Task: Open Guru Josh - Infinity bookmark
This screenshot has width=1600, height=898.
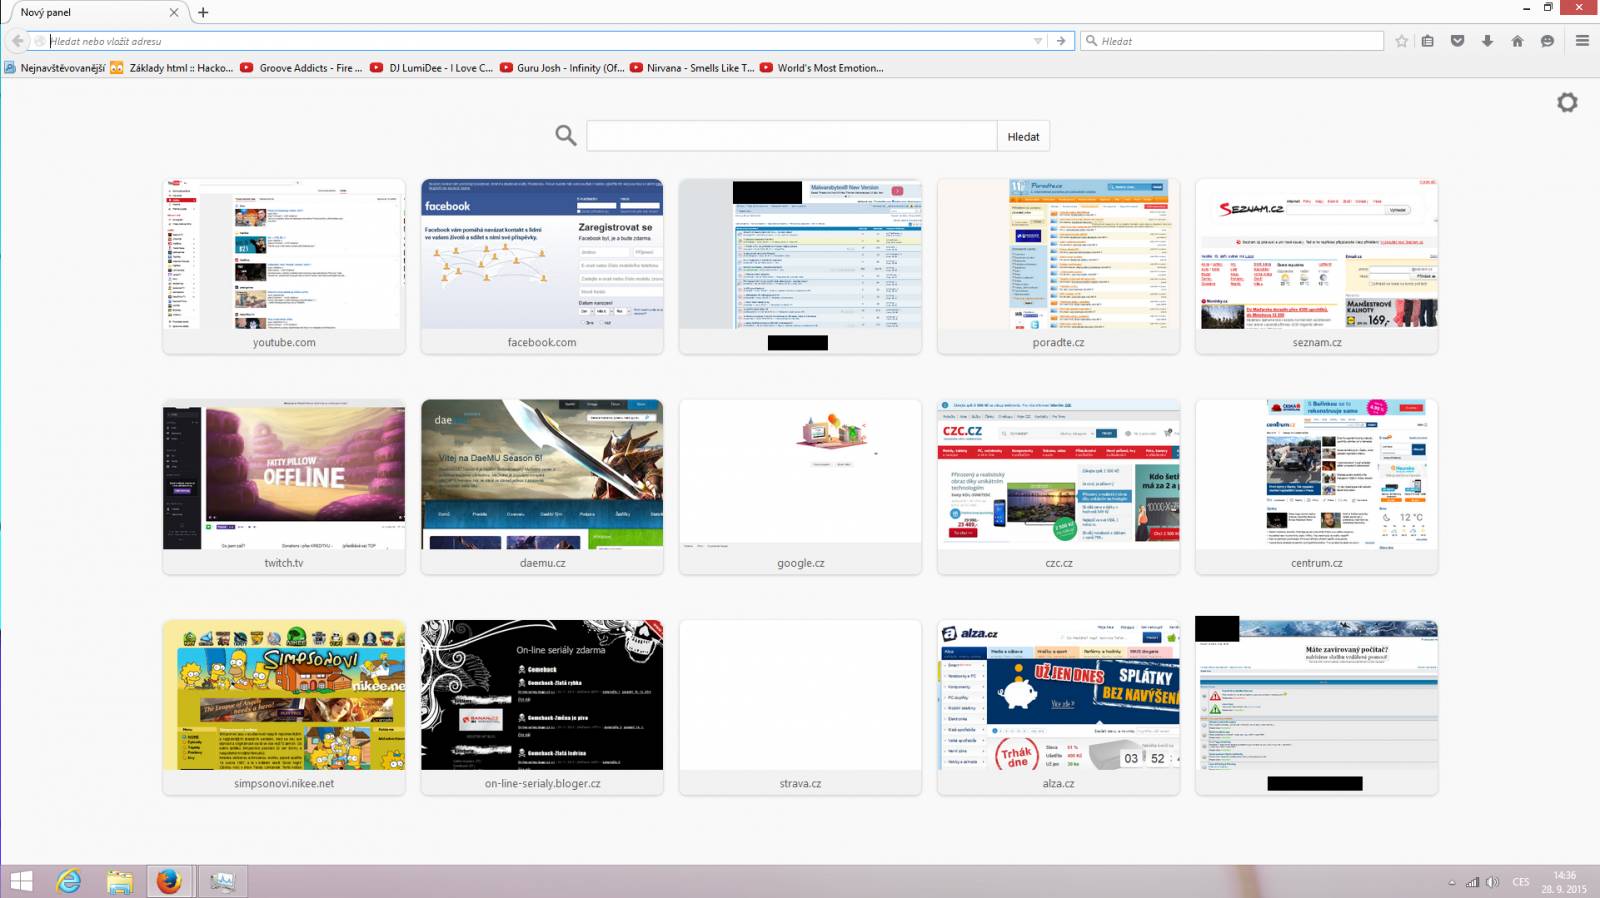Action: click(x=561, y=68)
